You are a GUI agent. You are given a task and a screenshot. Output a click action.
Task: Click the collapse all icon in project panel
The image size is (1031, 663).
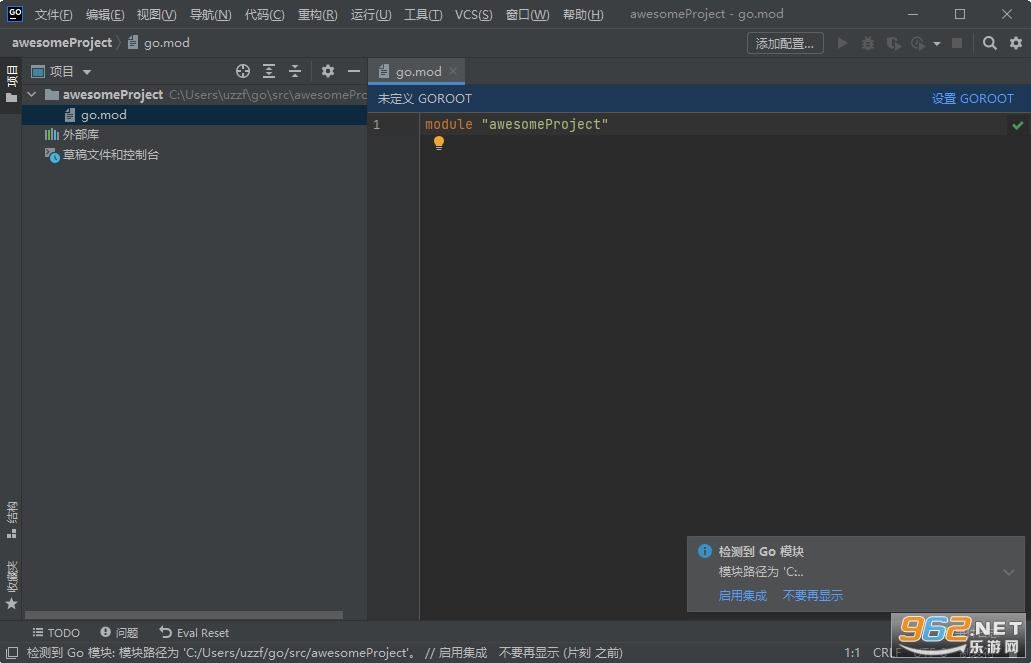(x=295, y=71)
